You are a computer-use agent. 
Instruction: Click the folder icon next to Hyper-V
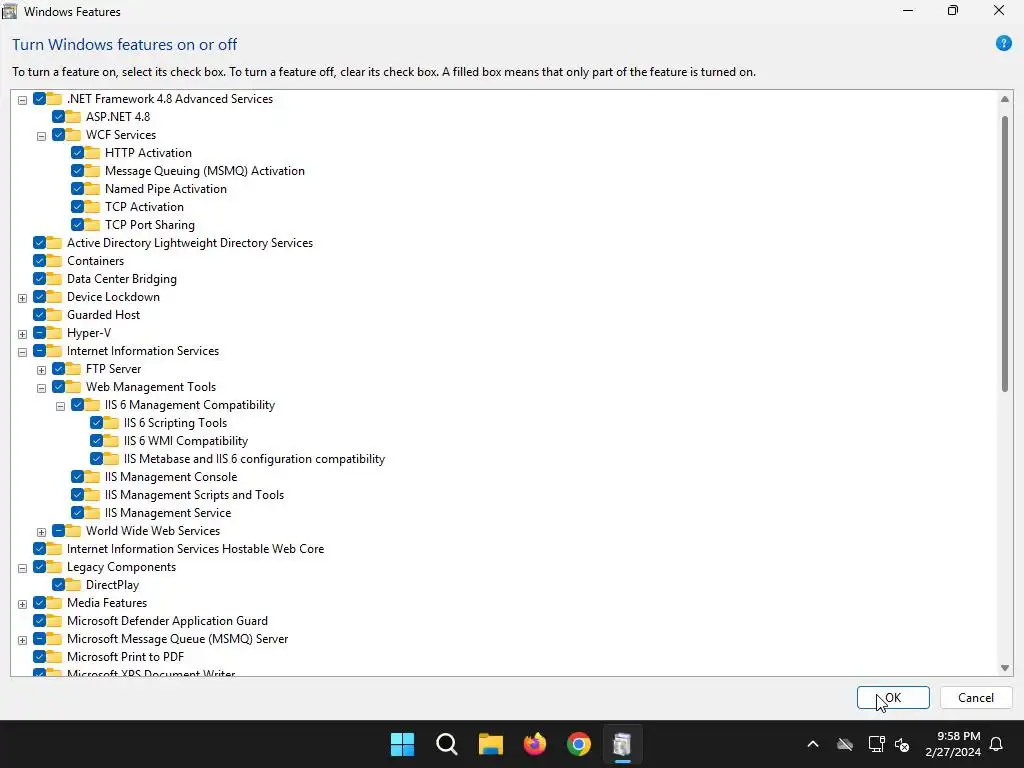[54, 332]
